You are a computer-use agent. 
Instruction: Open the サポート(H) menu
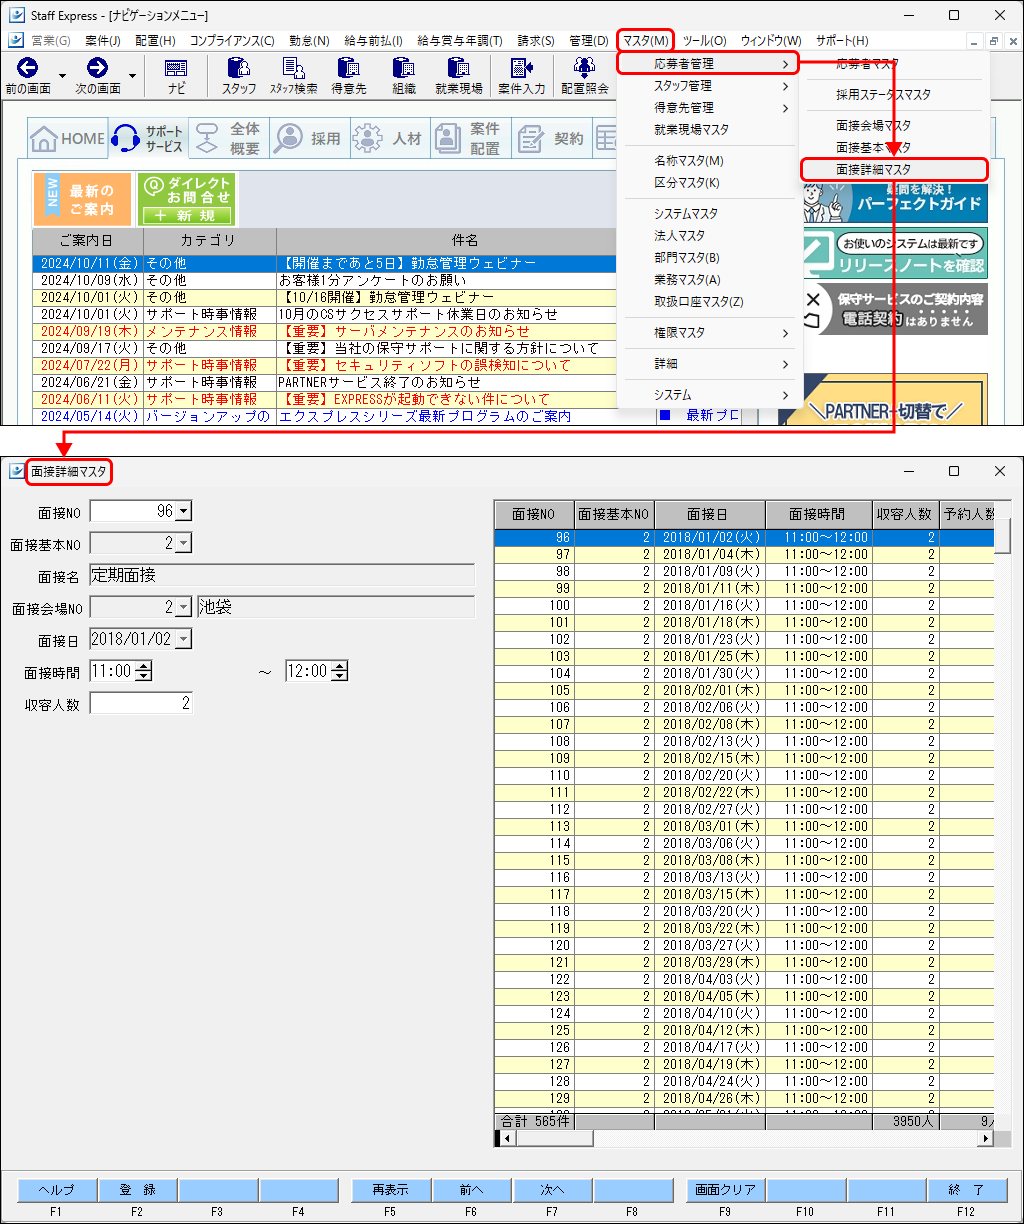(x=842, y=40)
